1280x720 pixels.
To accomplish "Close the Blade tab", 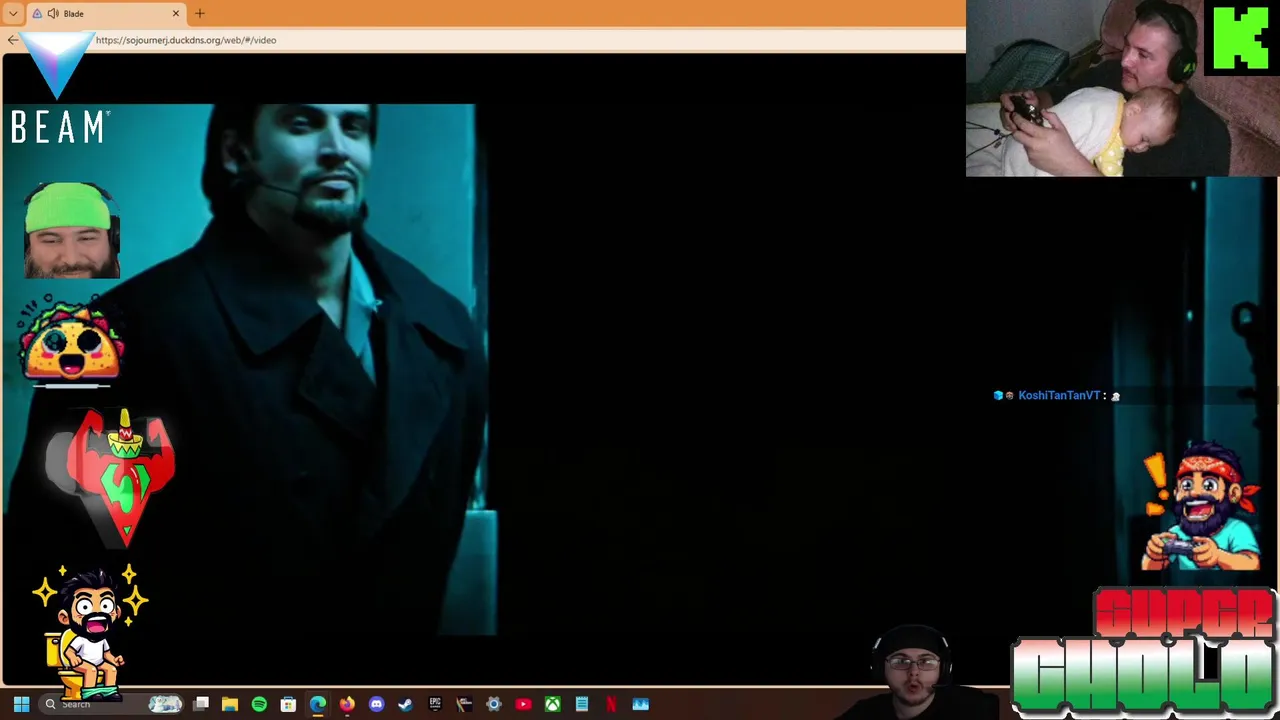I will pyautogui.click(x=176, y=13).
